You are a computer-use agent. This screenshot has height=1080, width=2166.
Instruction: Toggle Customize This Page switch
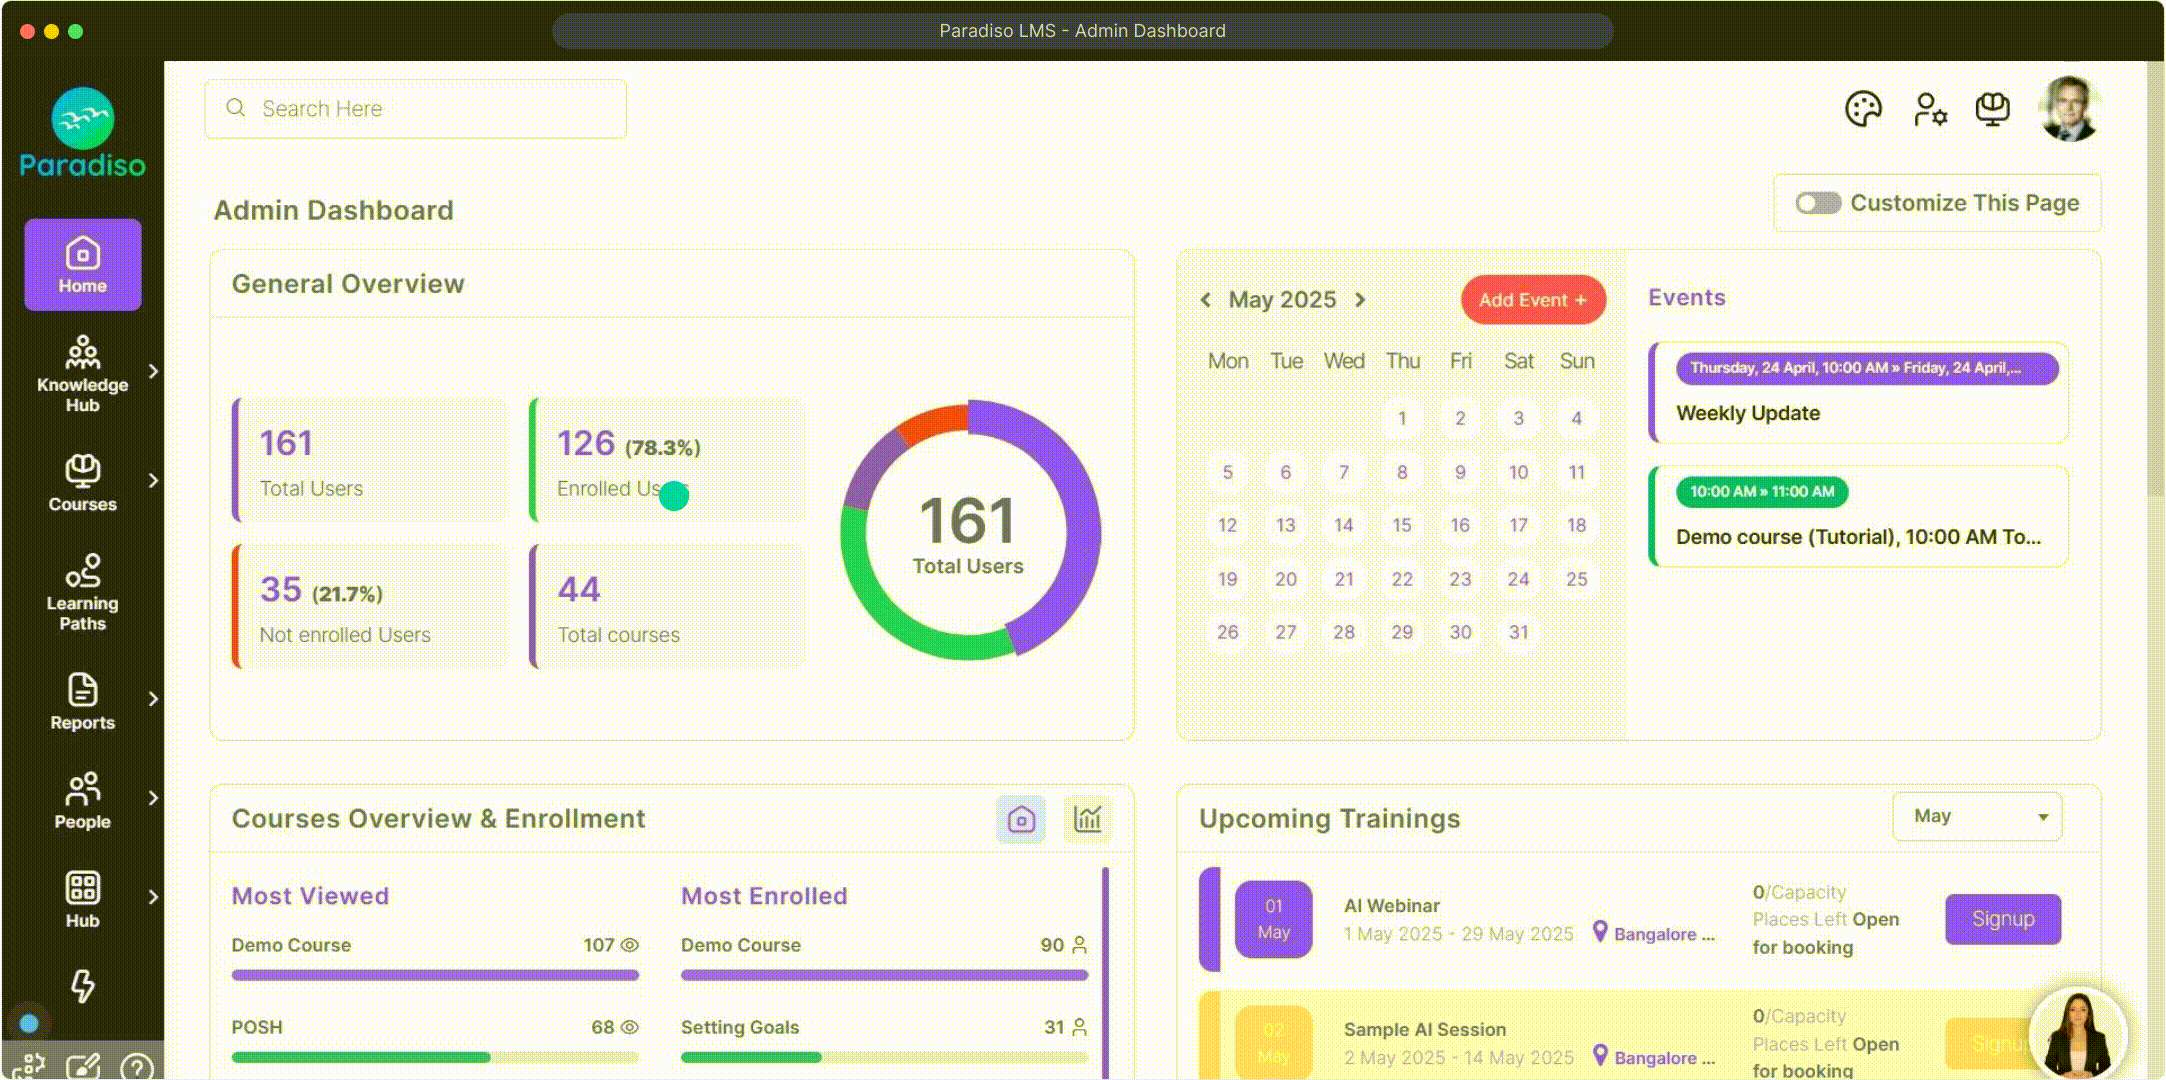1817,203
